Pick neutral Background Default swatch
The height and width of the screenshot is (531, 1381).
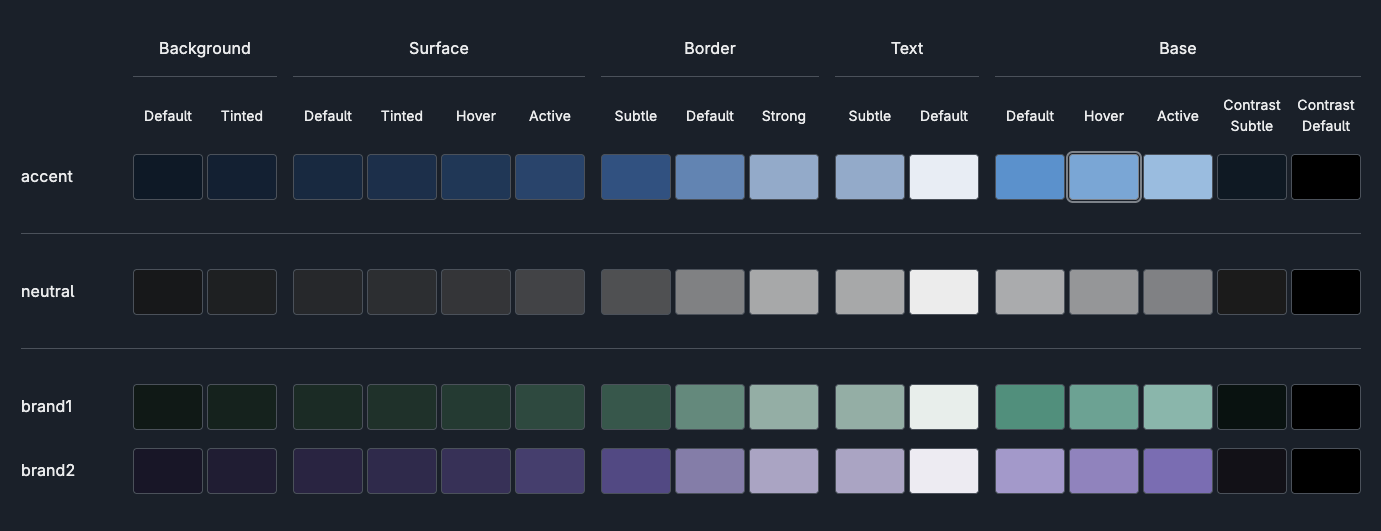[x=168, y=292]
